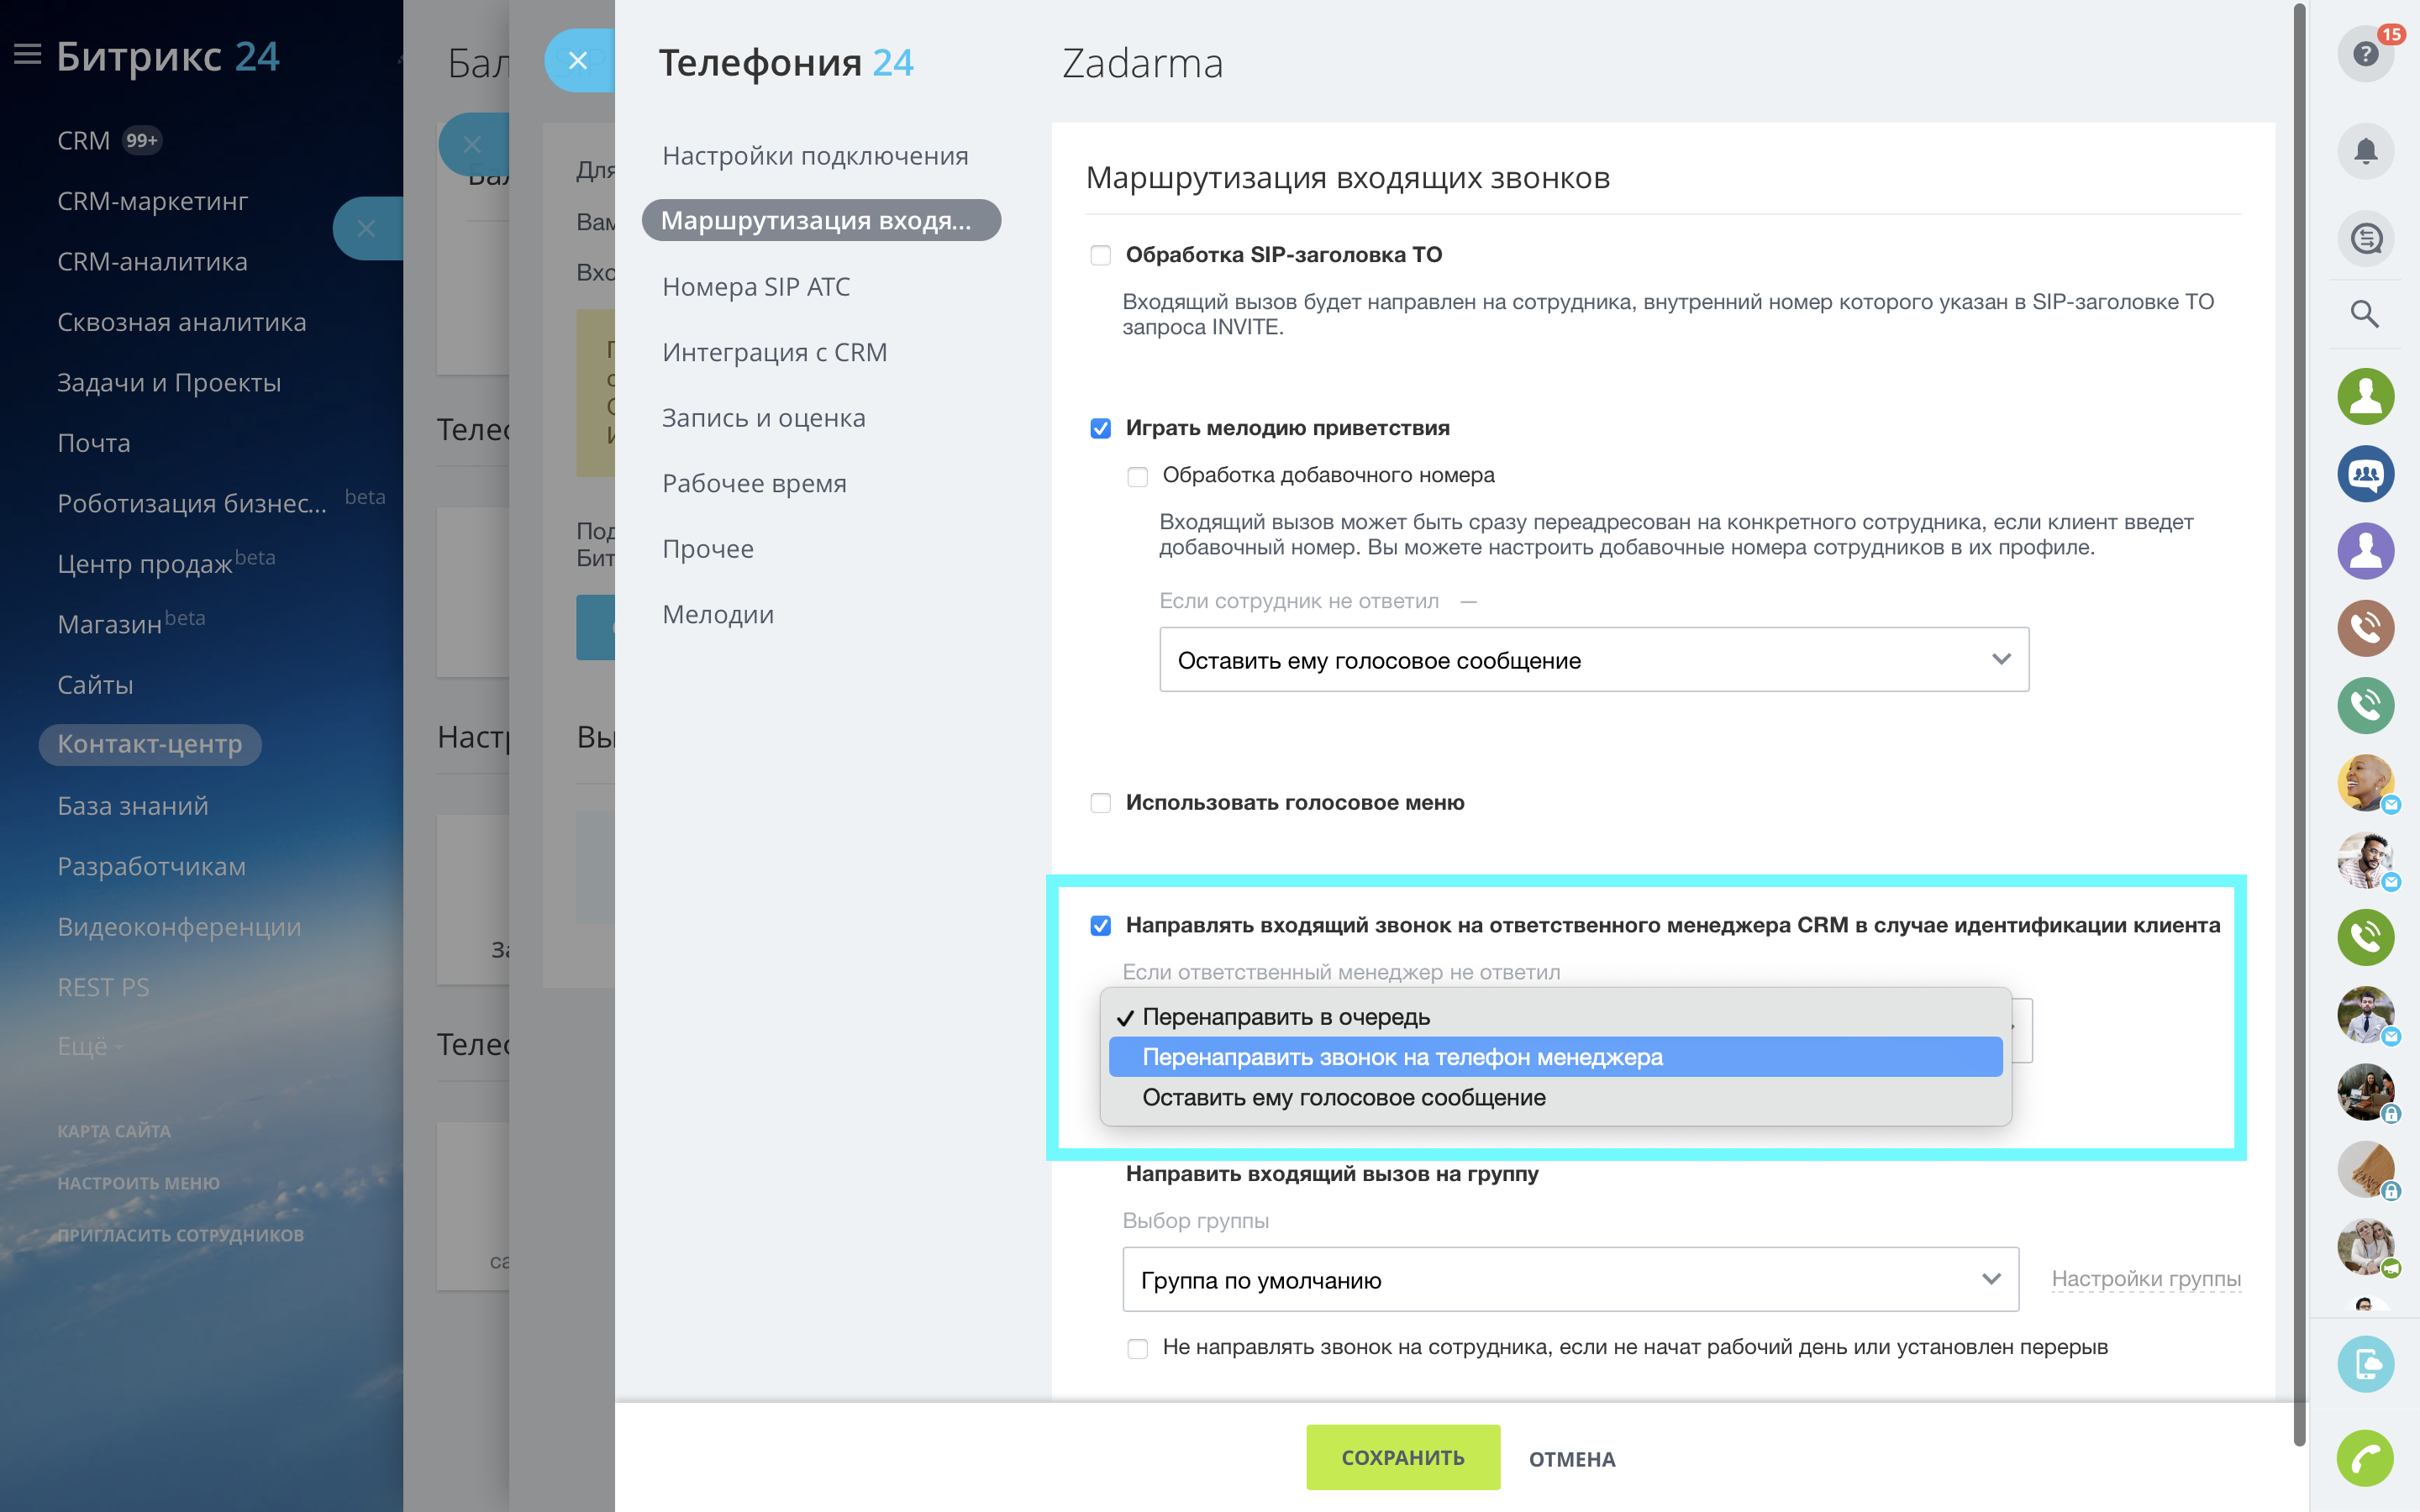Open CRM in left menu
2420x1512 pixels.
[84, 141]
